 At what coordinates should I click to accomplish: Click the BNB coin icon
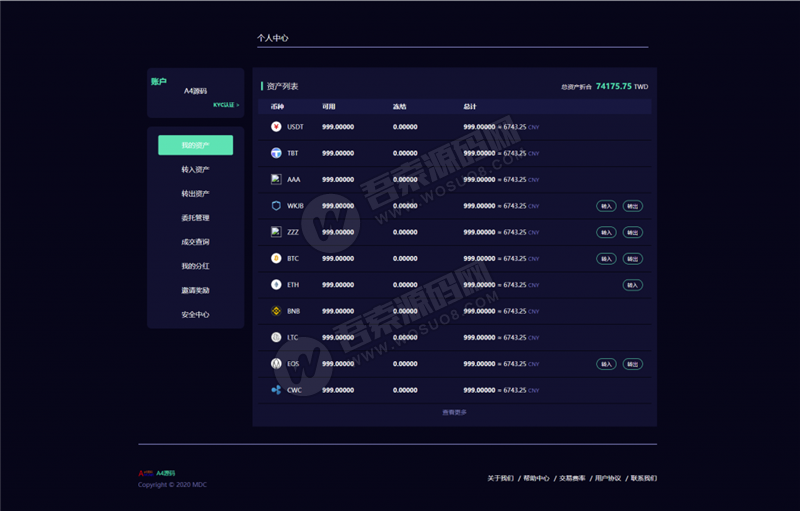pyautogui.click(x=276, y=311)
